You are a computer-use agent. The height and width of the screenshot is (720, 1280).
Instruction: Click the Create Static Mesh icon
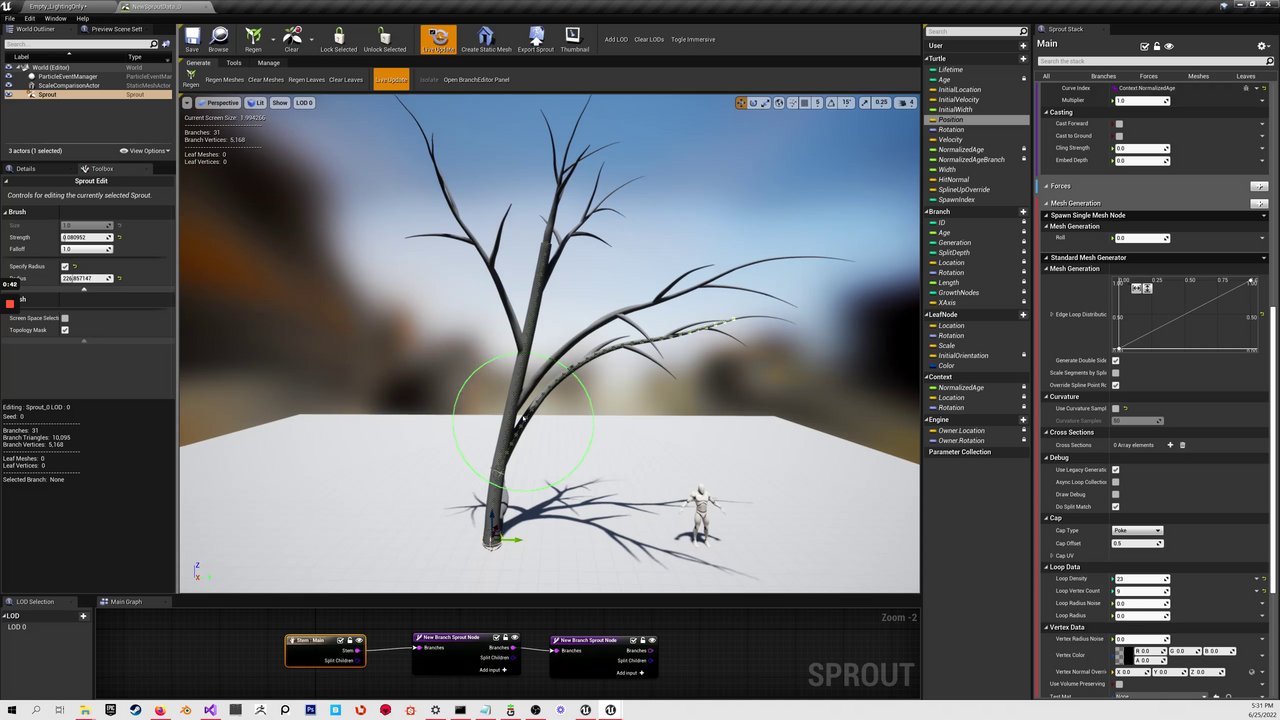[486, 38]
